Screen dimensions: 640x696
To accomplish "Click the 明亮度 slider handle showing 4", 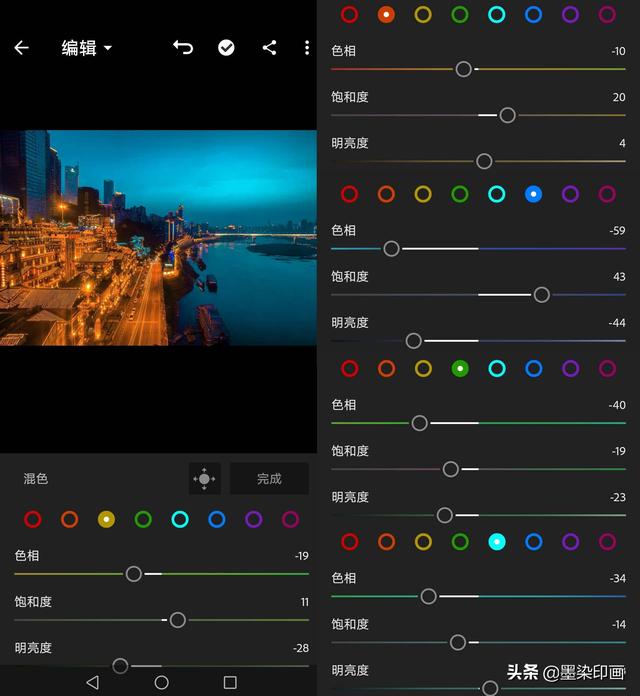I will tap(484, 161).
